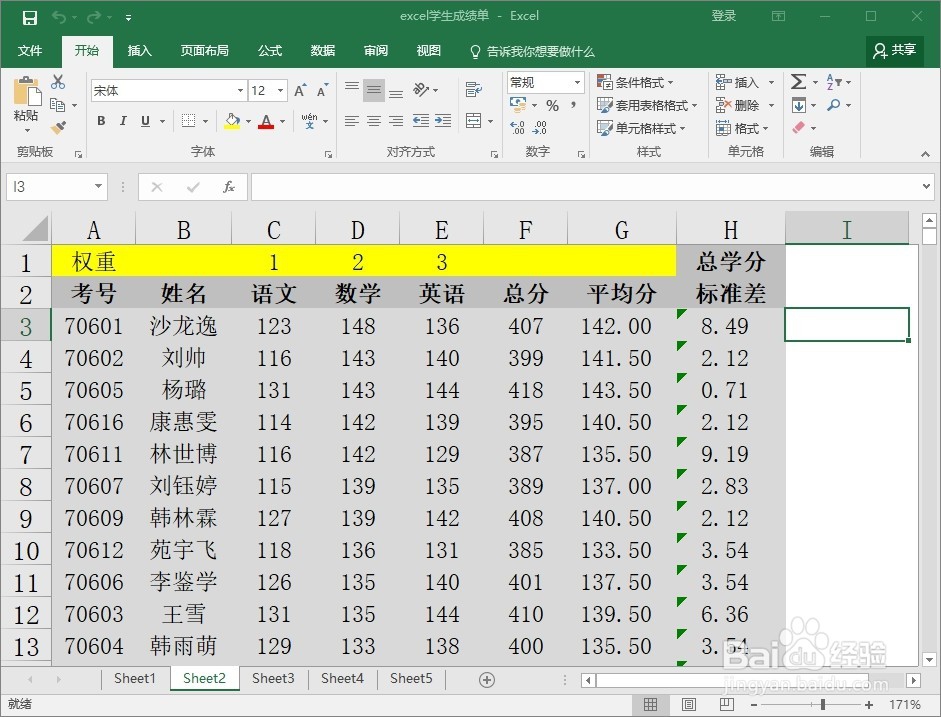The width and height of the screenshot is (941, 717).
Task: Collapse the ribbon with the chevron
Action: [x=924, y=154]
